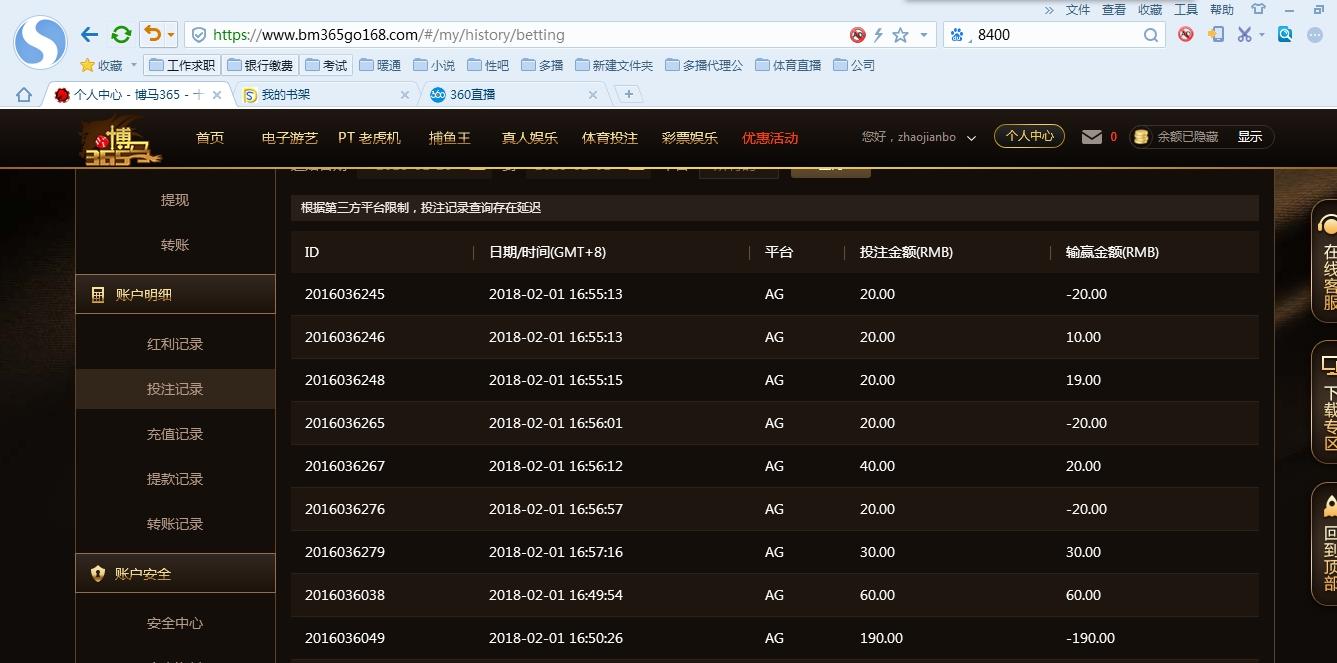
Task: Open 个人中心 with the gold button
Action: [1029, 135]
